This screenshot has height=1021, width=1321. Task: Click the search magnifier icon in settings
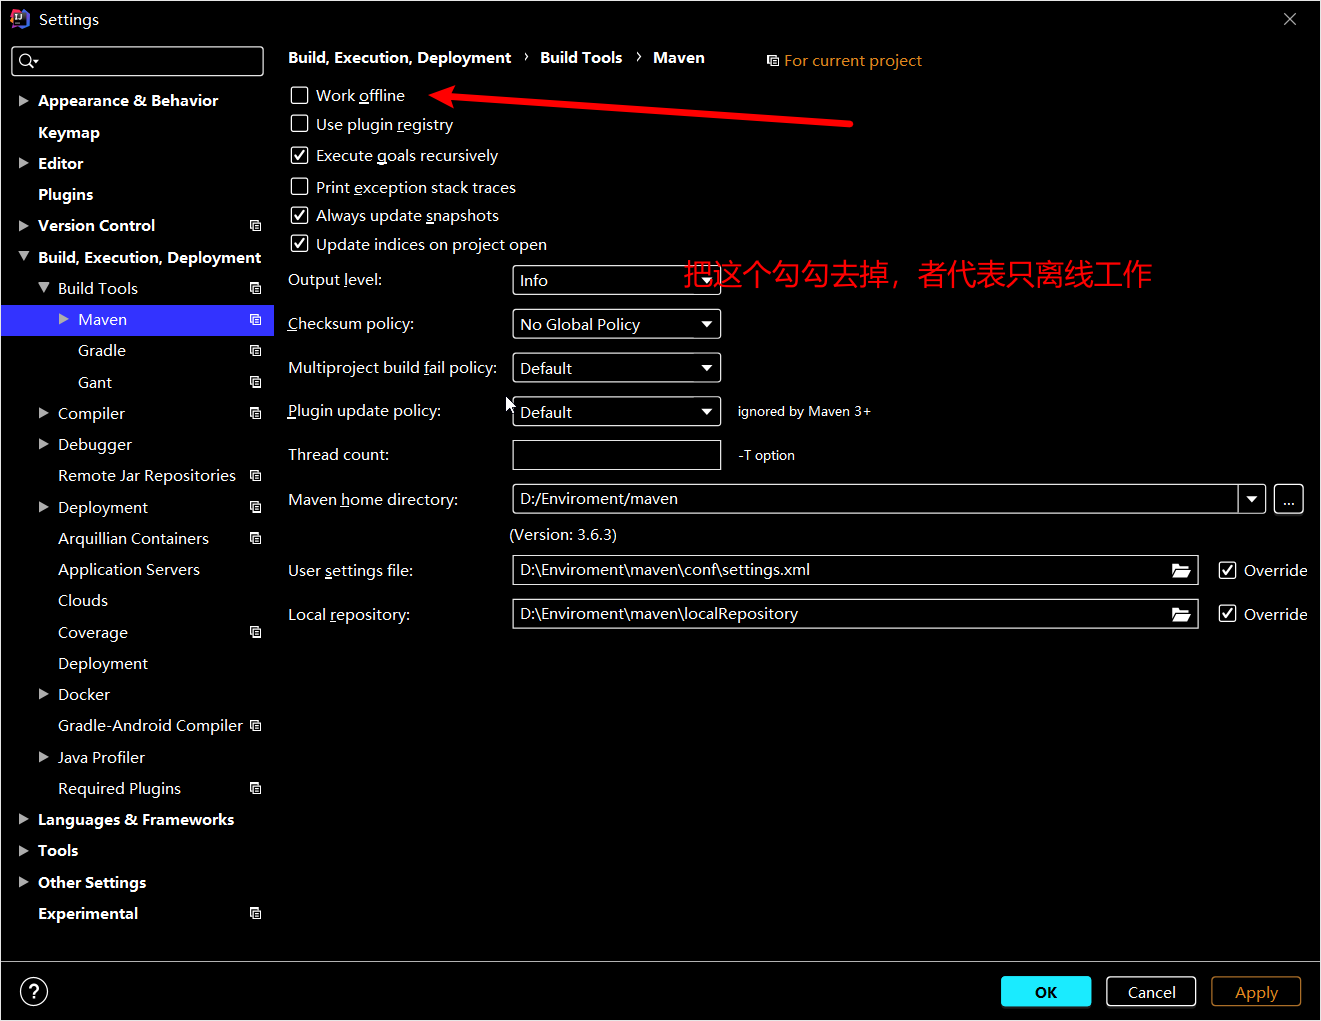[27, 61]
